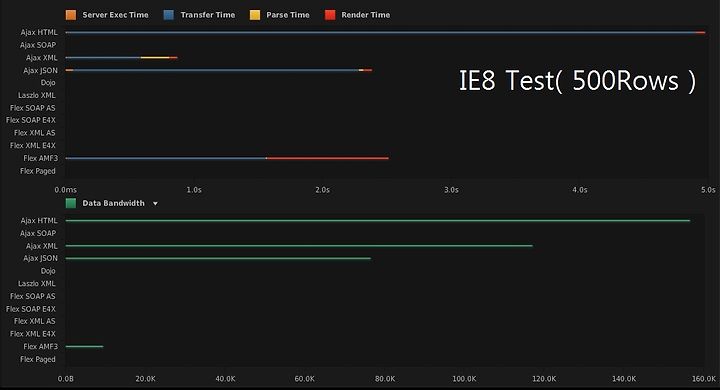Click Flex AMF3 label in timing chart

point(40,158)
